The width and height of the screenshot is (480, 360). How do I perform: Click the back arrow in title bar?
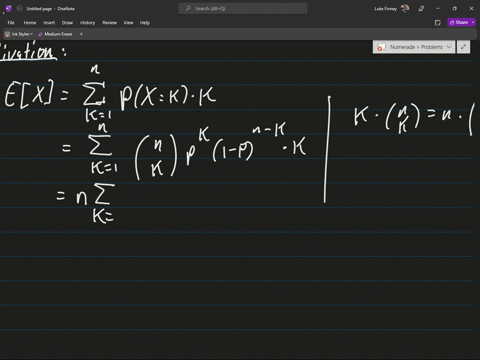click(x=19, y=9)
